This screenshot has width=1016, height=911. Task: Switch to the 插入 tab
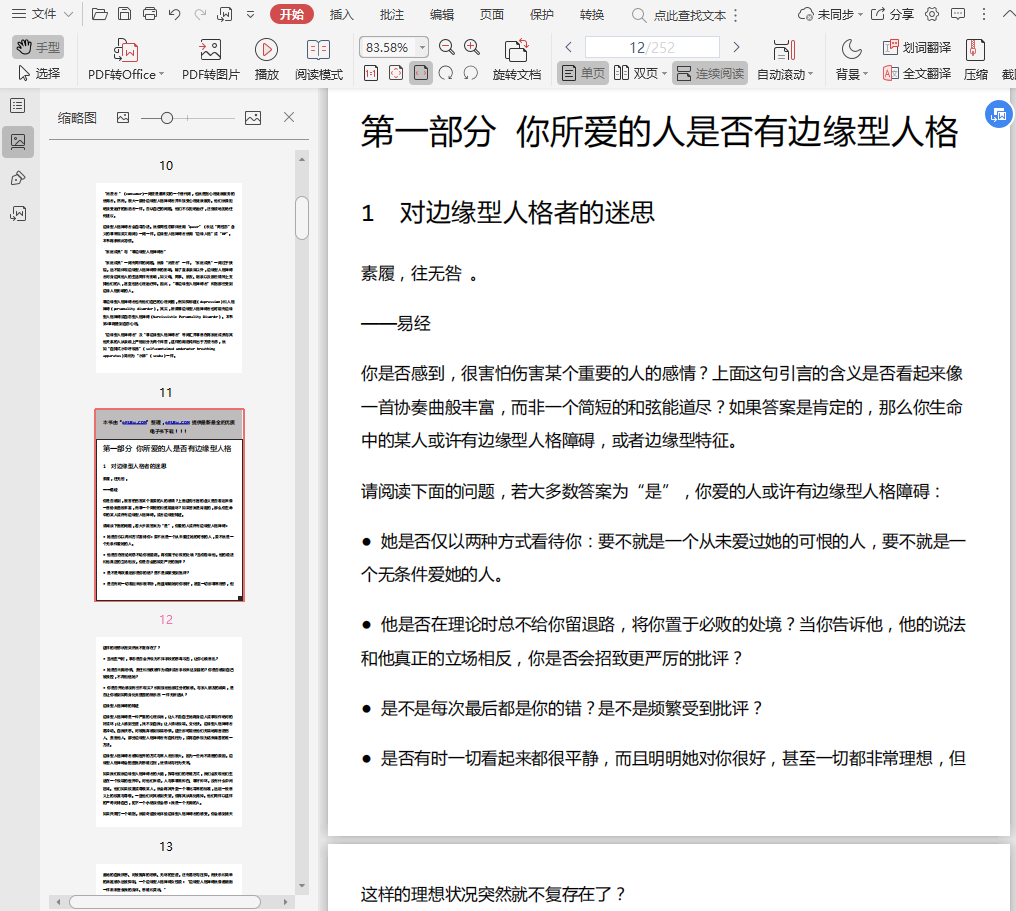pyautogui.click(x=342, y=14)
